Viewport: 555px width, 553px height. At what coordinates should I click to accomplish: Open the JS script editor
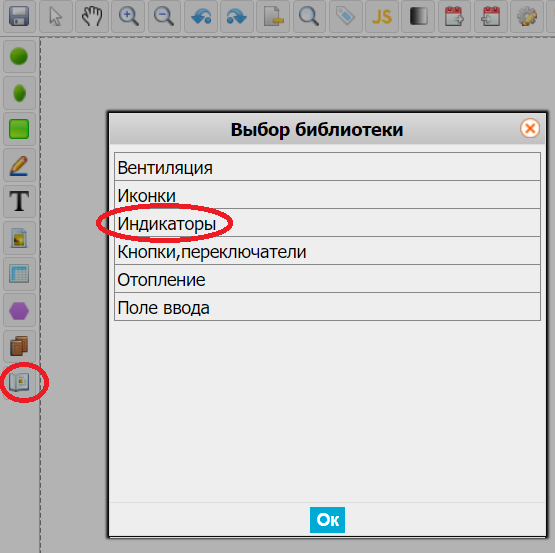pyautogui.click(x=382, y=16)
